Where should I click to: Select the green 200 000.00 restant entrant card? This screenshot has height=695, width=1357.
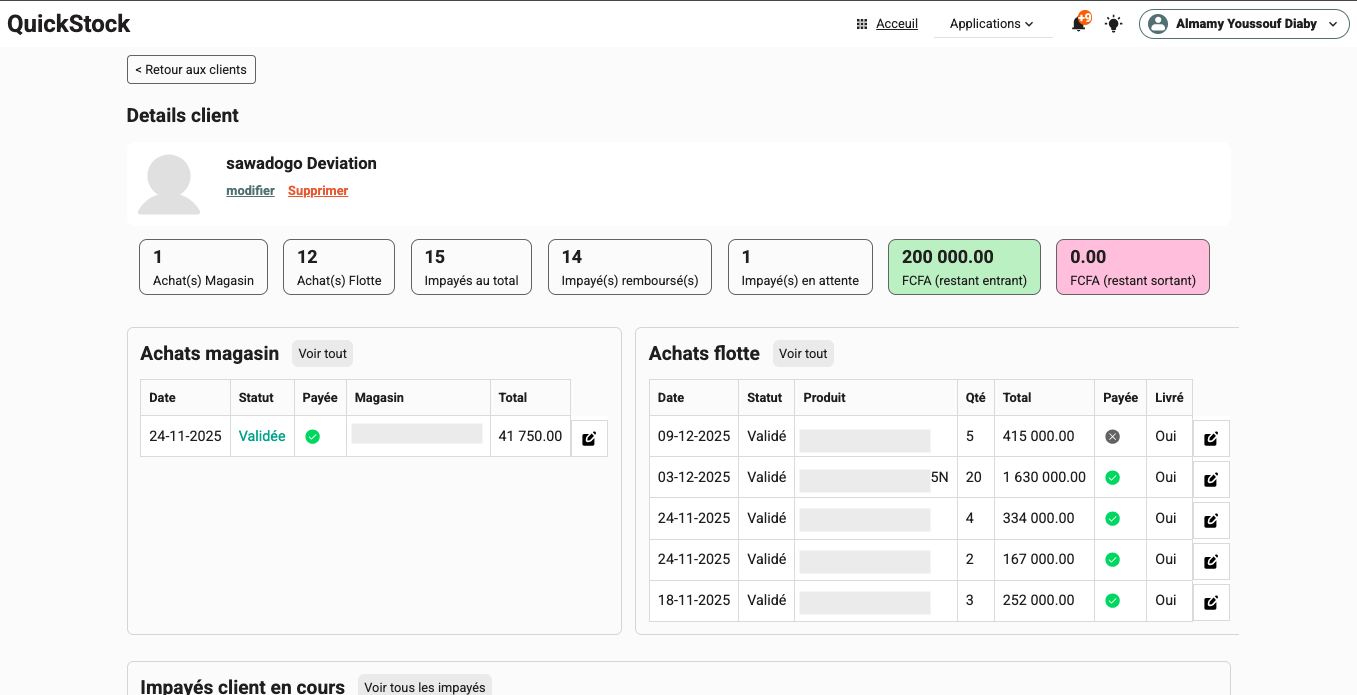pos(964,267)
